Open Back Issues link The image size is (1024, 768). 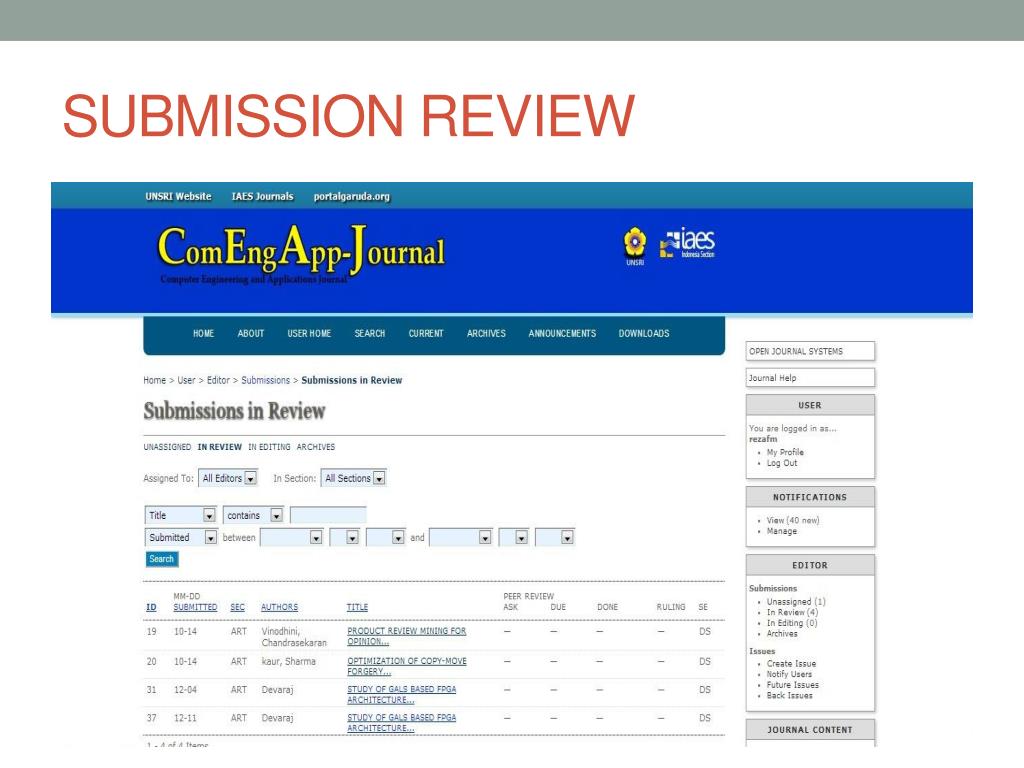790,696
